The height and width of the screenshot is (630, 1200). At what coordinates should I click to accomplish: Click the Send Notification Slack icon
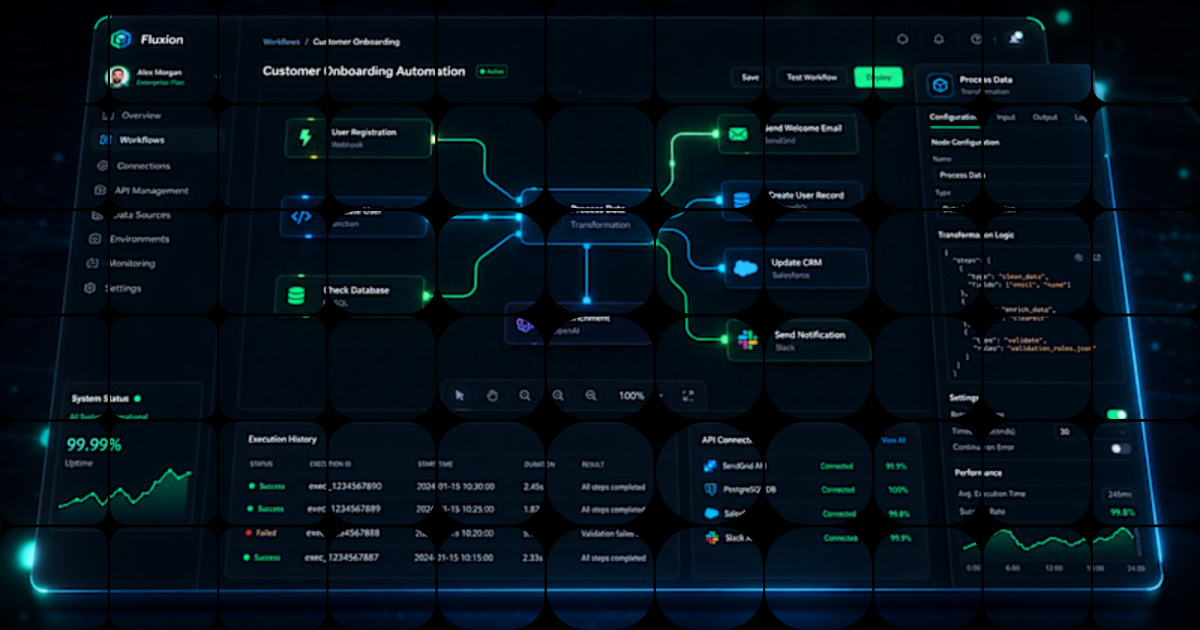[747, 340]
